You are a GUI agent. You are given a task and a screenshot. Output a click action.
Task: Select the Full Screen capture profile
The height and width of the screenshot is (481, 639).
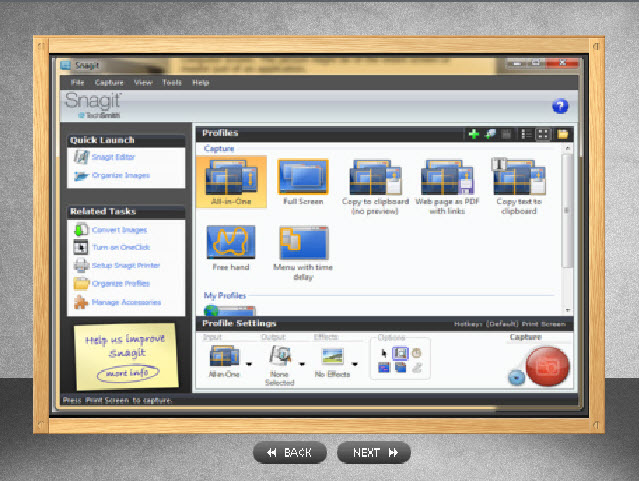tap(303, 182)
